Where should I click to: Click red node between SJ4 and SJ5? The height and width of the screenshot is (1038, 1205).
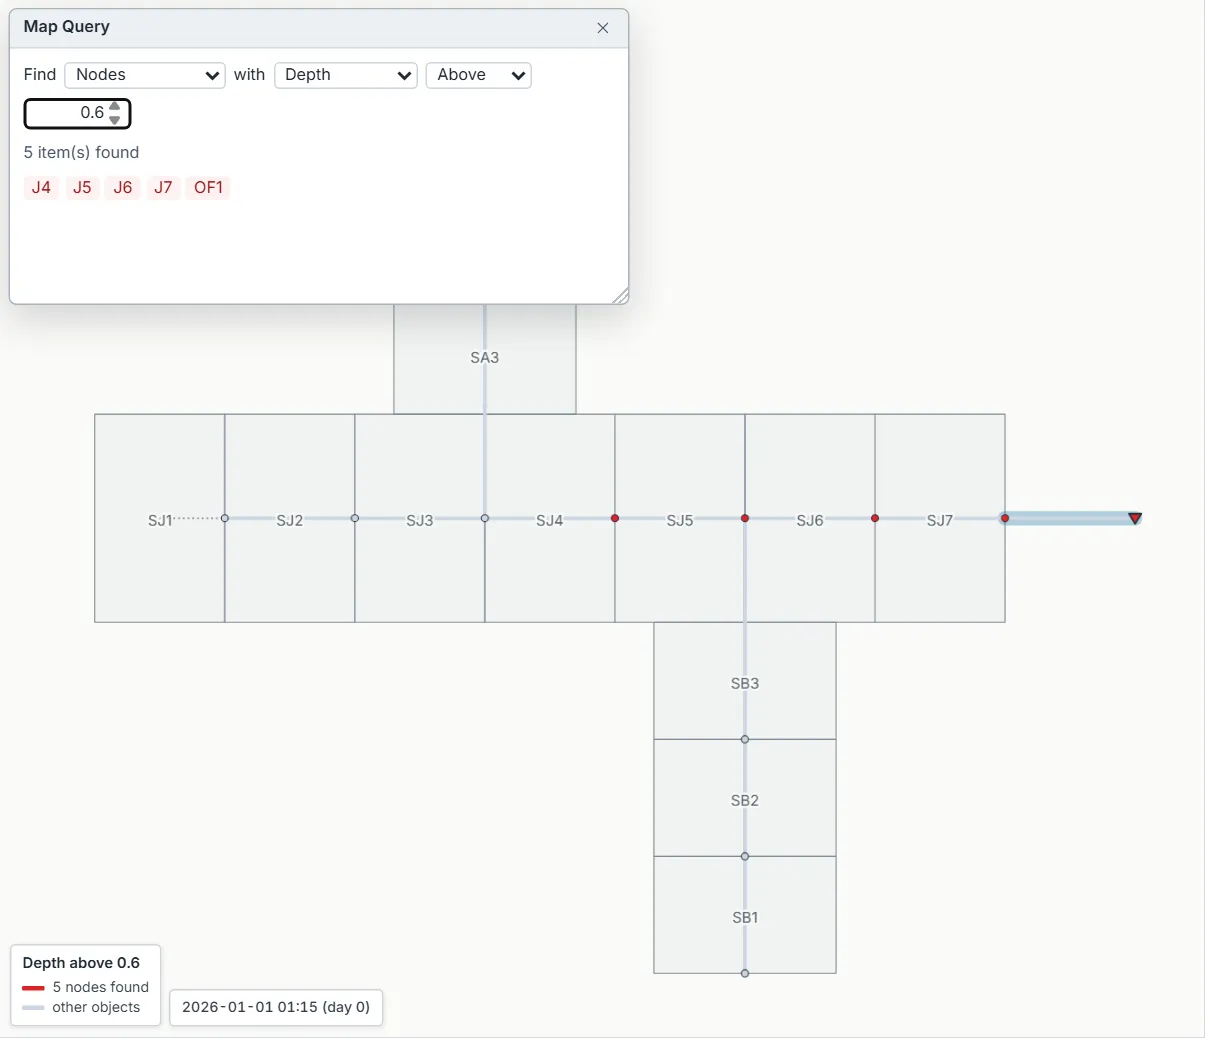pos(615,518)
